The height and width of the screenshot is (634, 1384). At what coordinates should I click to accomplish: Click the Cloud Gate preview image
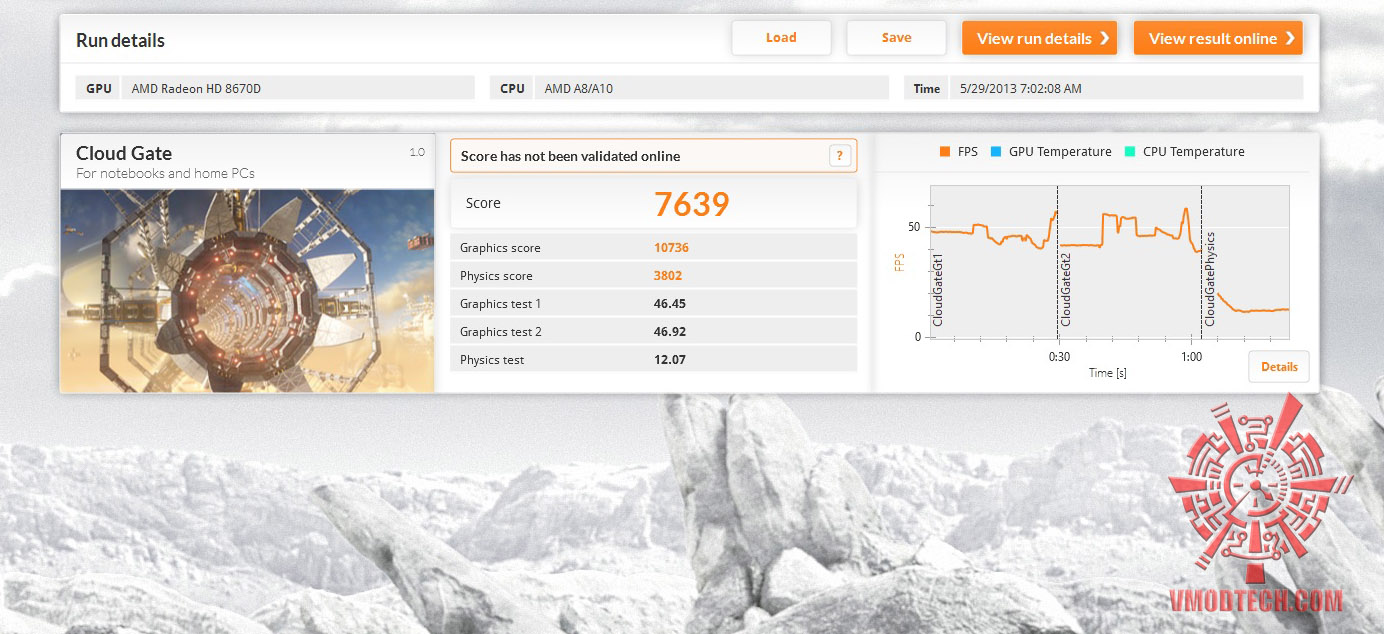tap(248, 290)
